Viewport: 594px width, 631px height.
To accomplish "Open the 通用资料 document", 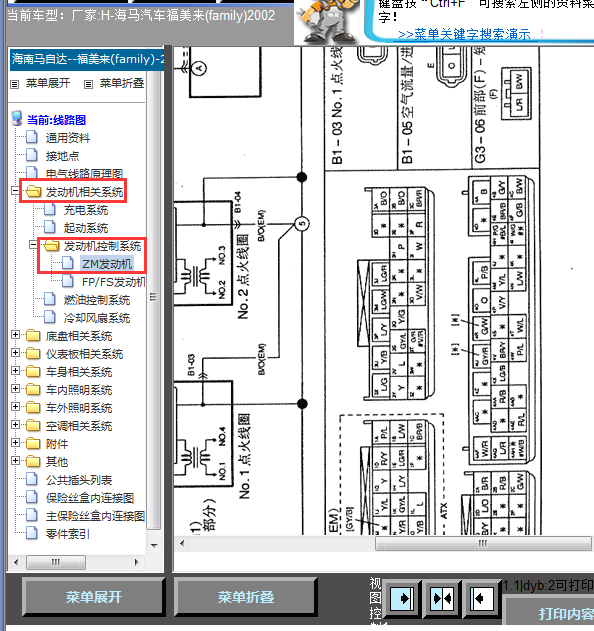I will point(68,138).
